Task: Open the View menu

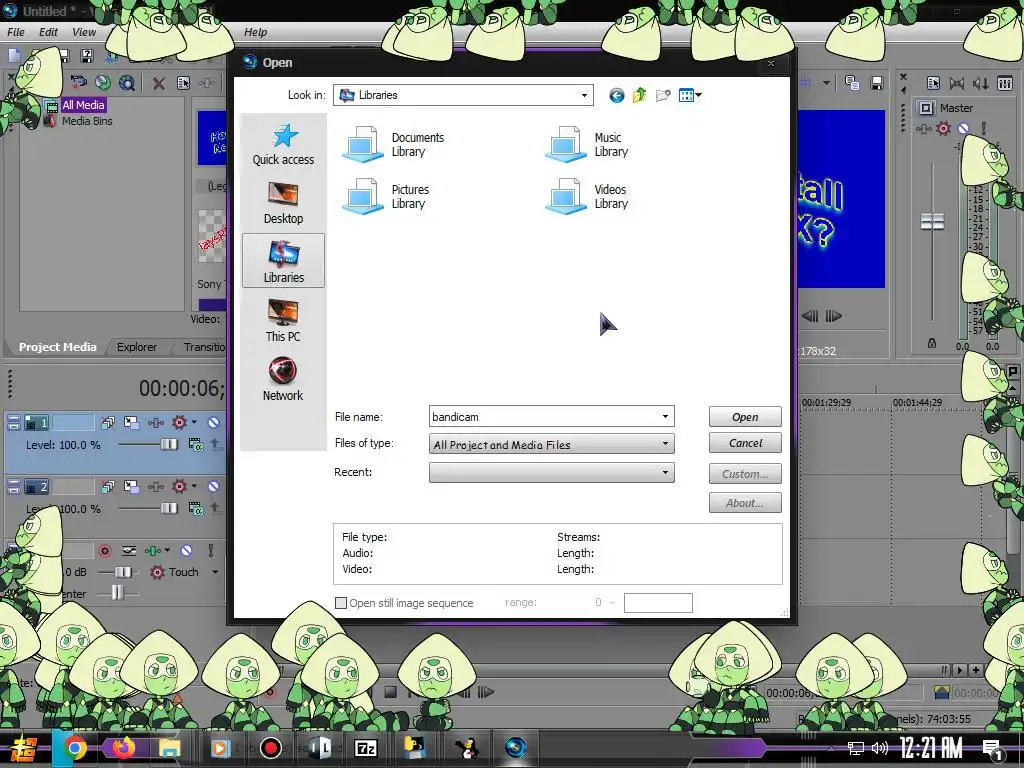Action: pyautogui.click(x=84, y=32)
